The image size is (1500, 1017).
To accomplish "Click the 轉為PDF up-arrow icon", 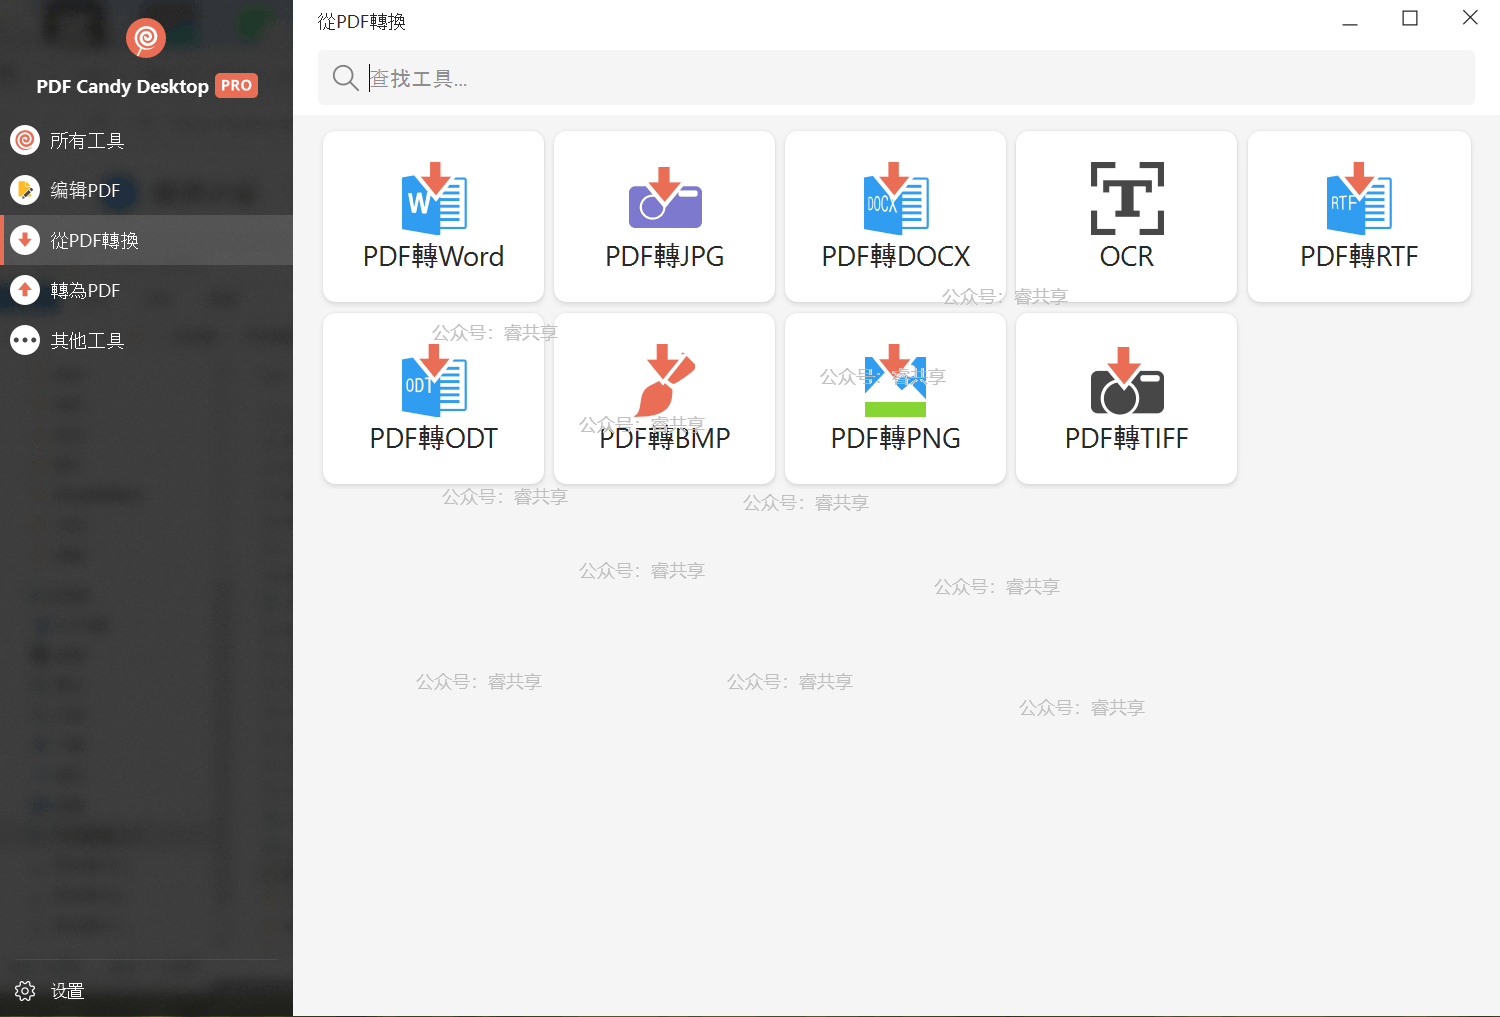I will click(x=25, y=290).
